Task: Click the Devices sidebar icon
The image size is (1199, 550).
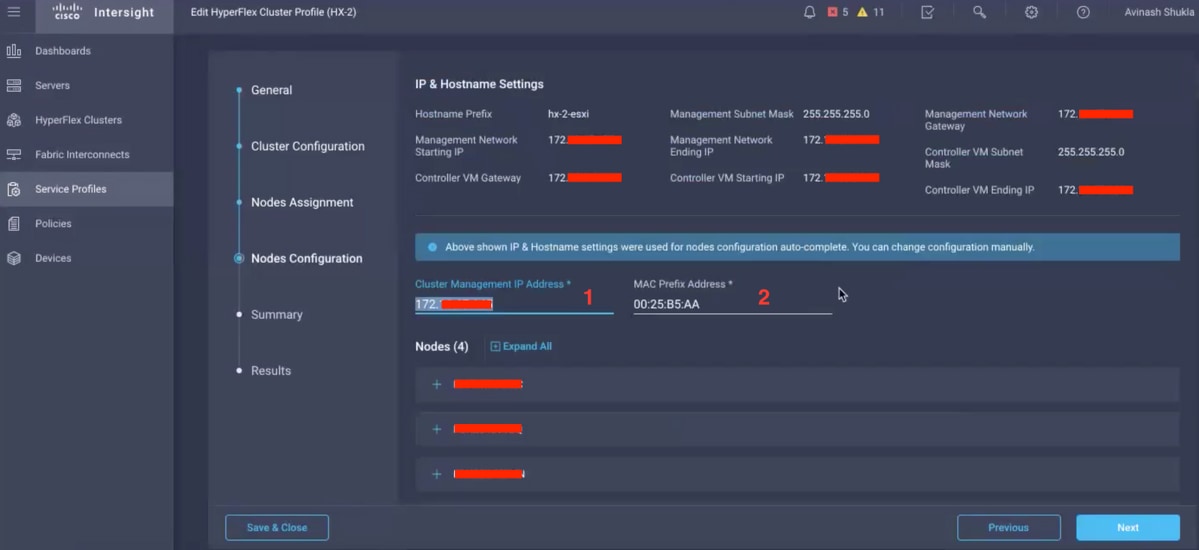Action: tap(14, 259)
